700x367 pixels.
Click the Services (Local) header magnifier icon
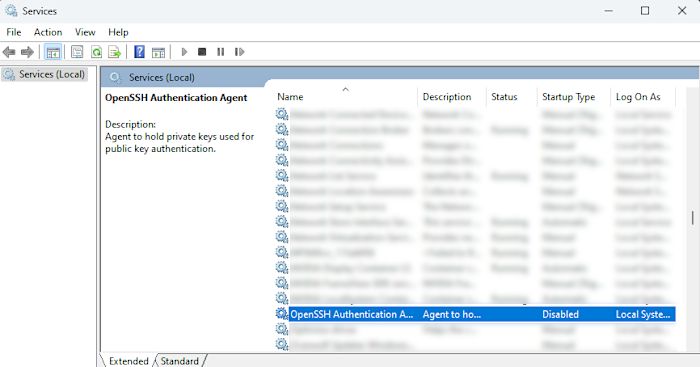point(115,77)
